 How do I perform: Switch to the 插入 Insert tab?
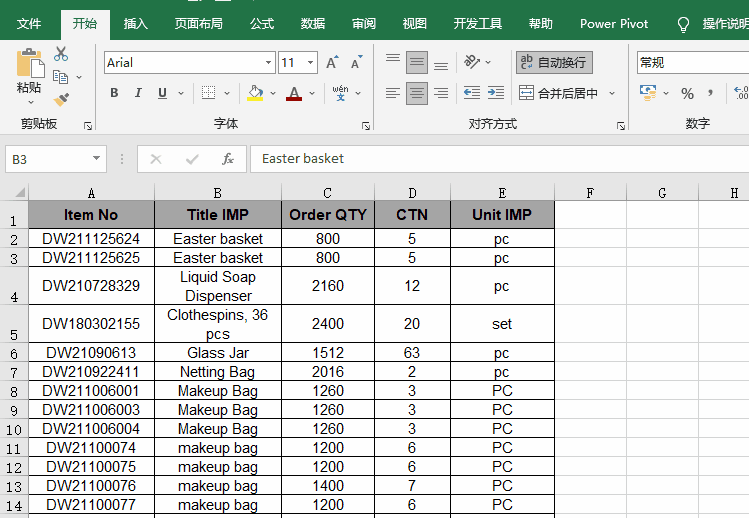point(136,24)
